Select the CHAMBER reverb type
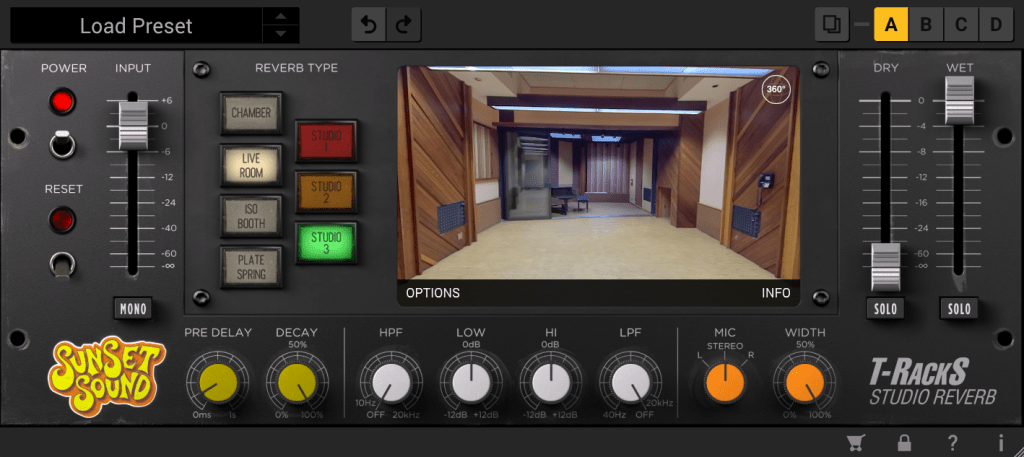The image size is (1024, 457). pyautogui.click(x=251, y=113)
